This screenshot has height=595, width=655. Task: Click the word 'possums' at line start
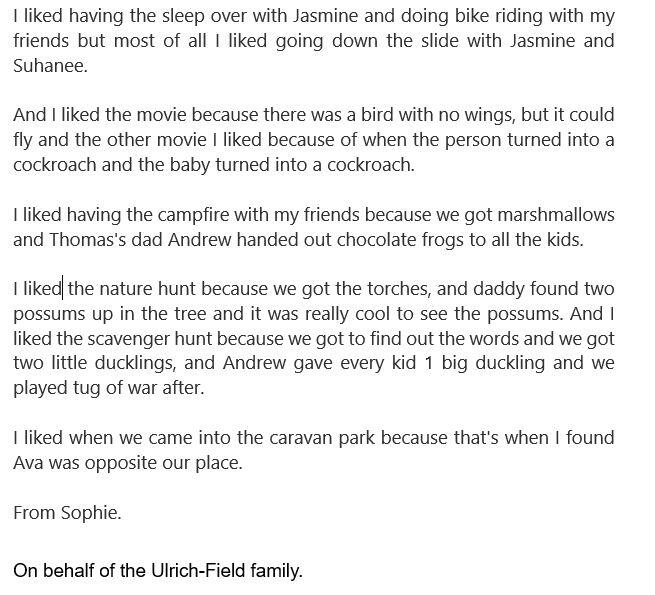click(49, 314)
